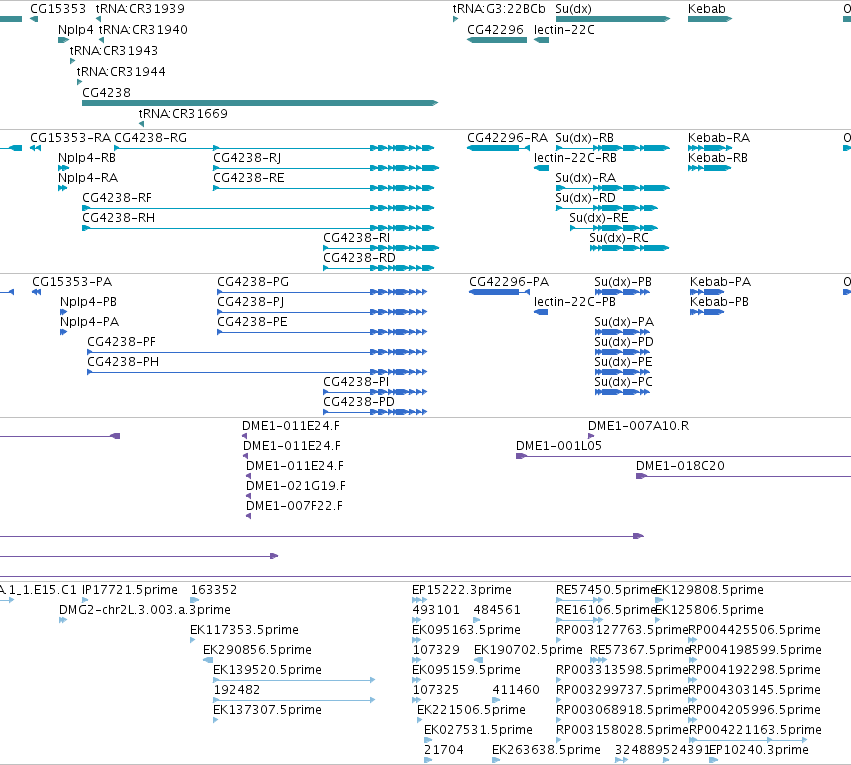851x765 pixels.
Task: Click clone DME1-018C20
Action: 680,466
